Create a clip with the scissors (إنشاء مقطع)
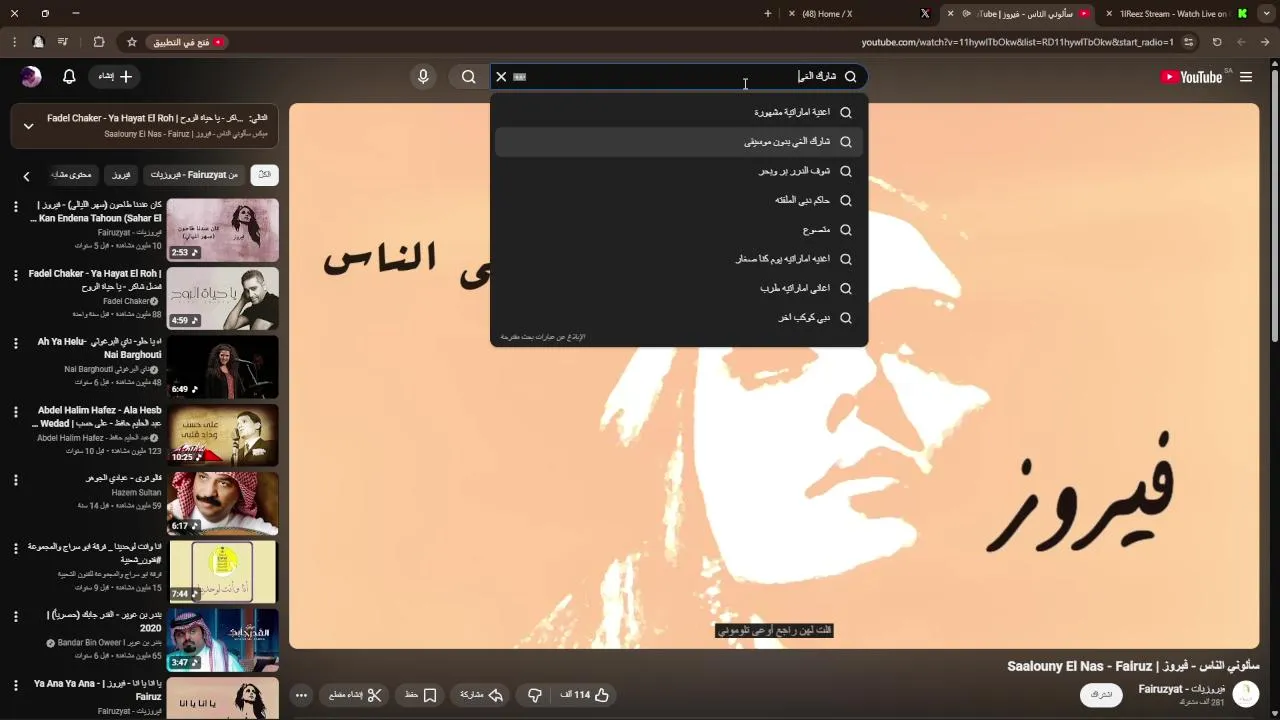Image resolution: width=1280 pixels, height=720 pixels. [356, 695]
